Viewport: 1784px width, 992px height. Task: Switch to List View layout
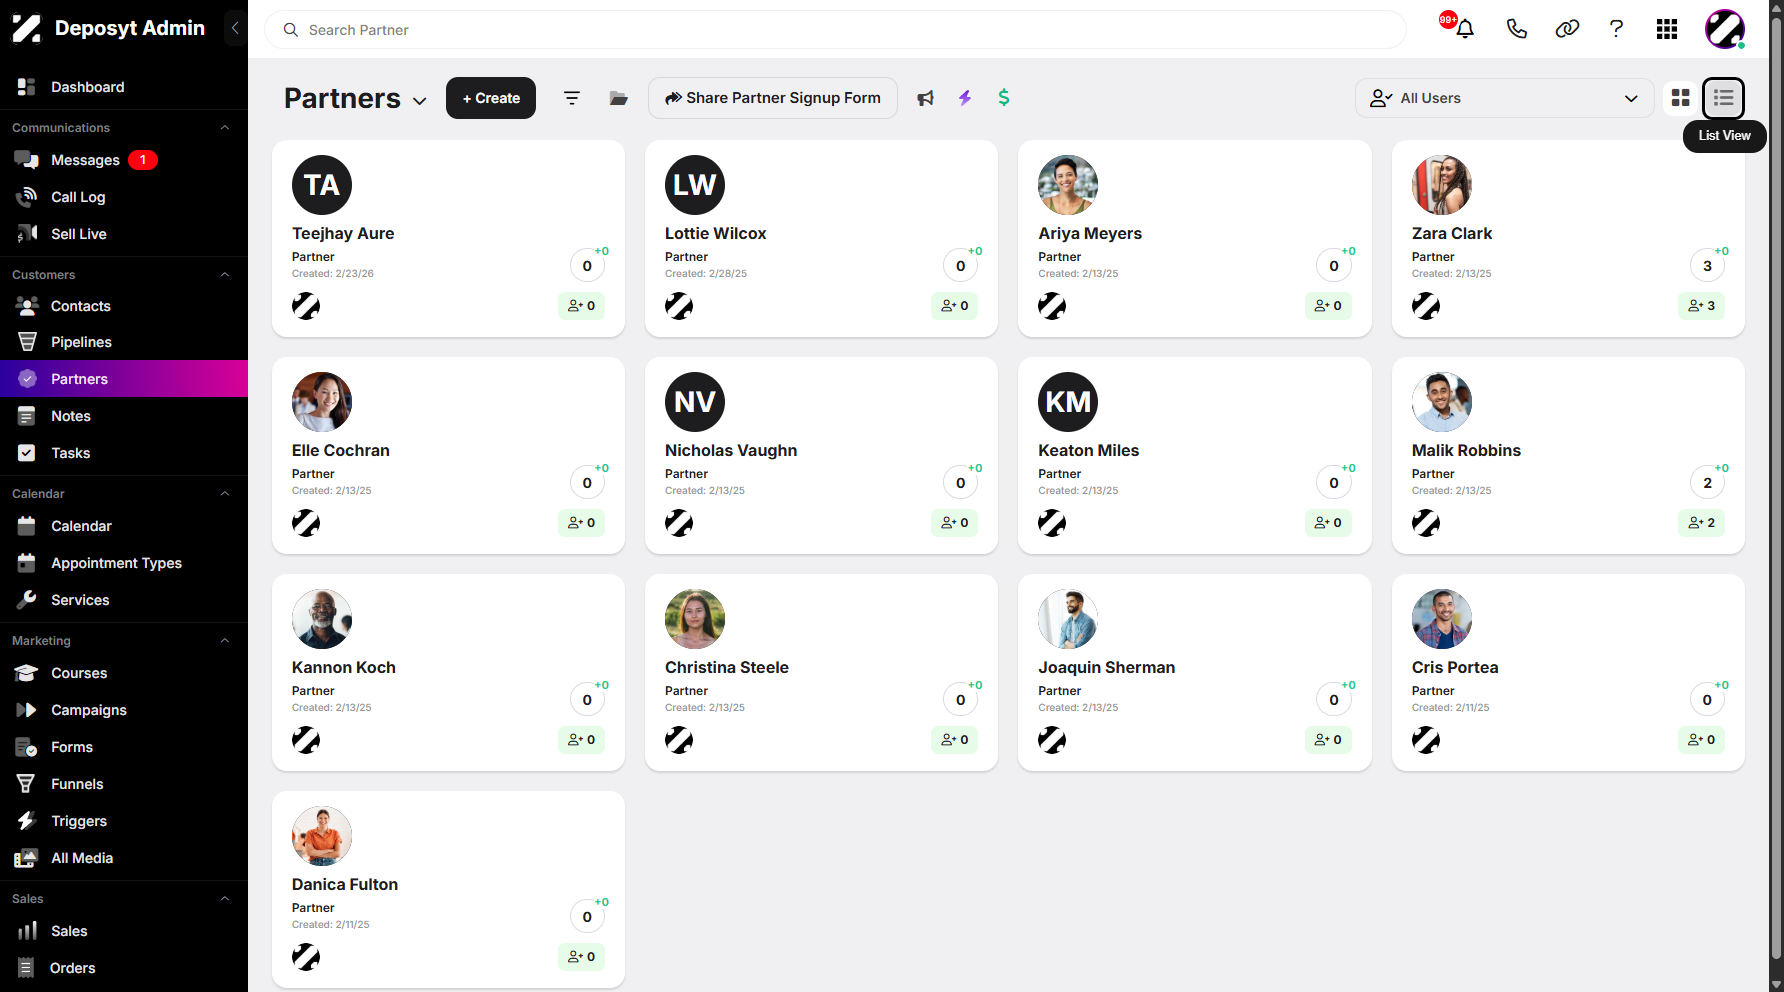point(1723,98)
